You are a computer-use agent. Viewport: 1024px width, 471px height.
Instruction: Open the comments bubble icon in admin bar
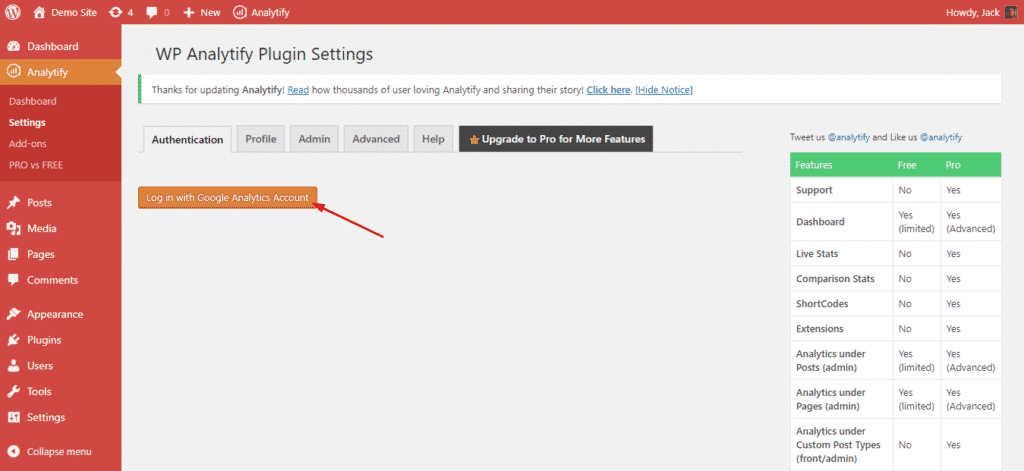pyautogui.click(x=152, y=12)
